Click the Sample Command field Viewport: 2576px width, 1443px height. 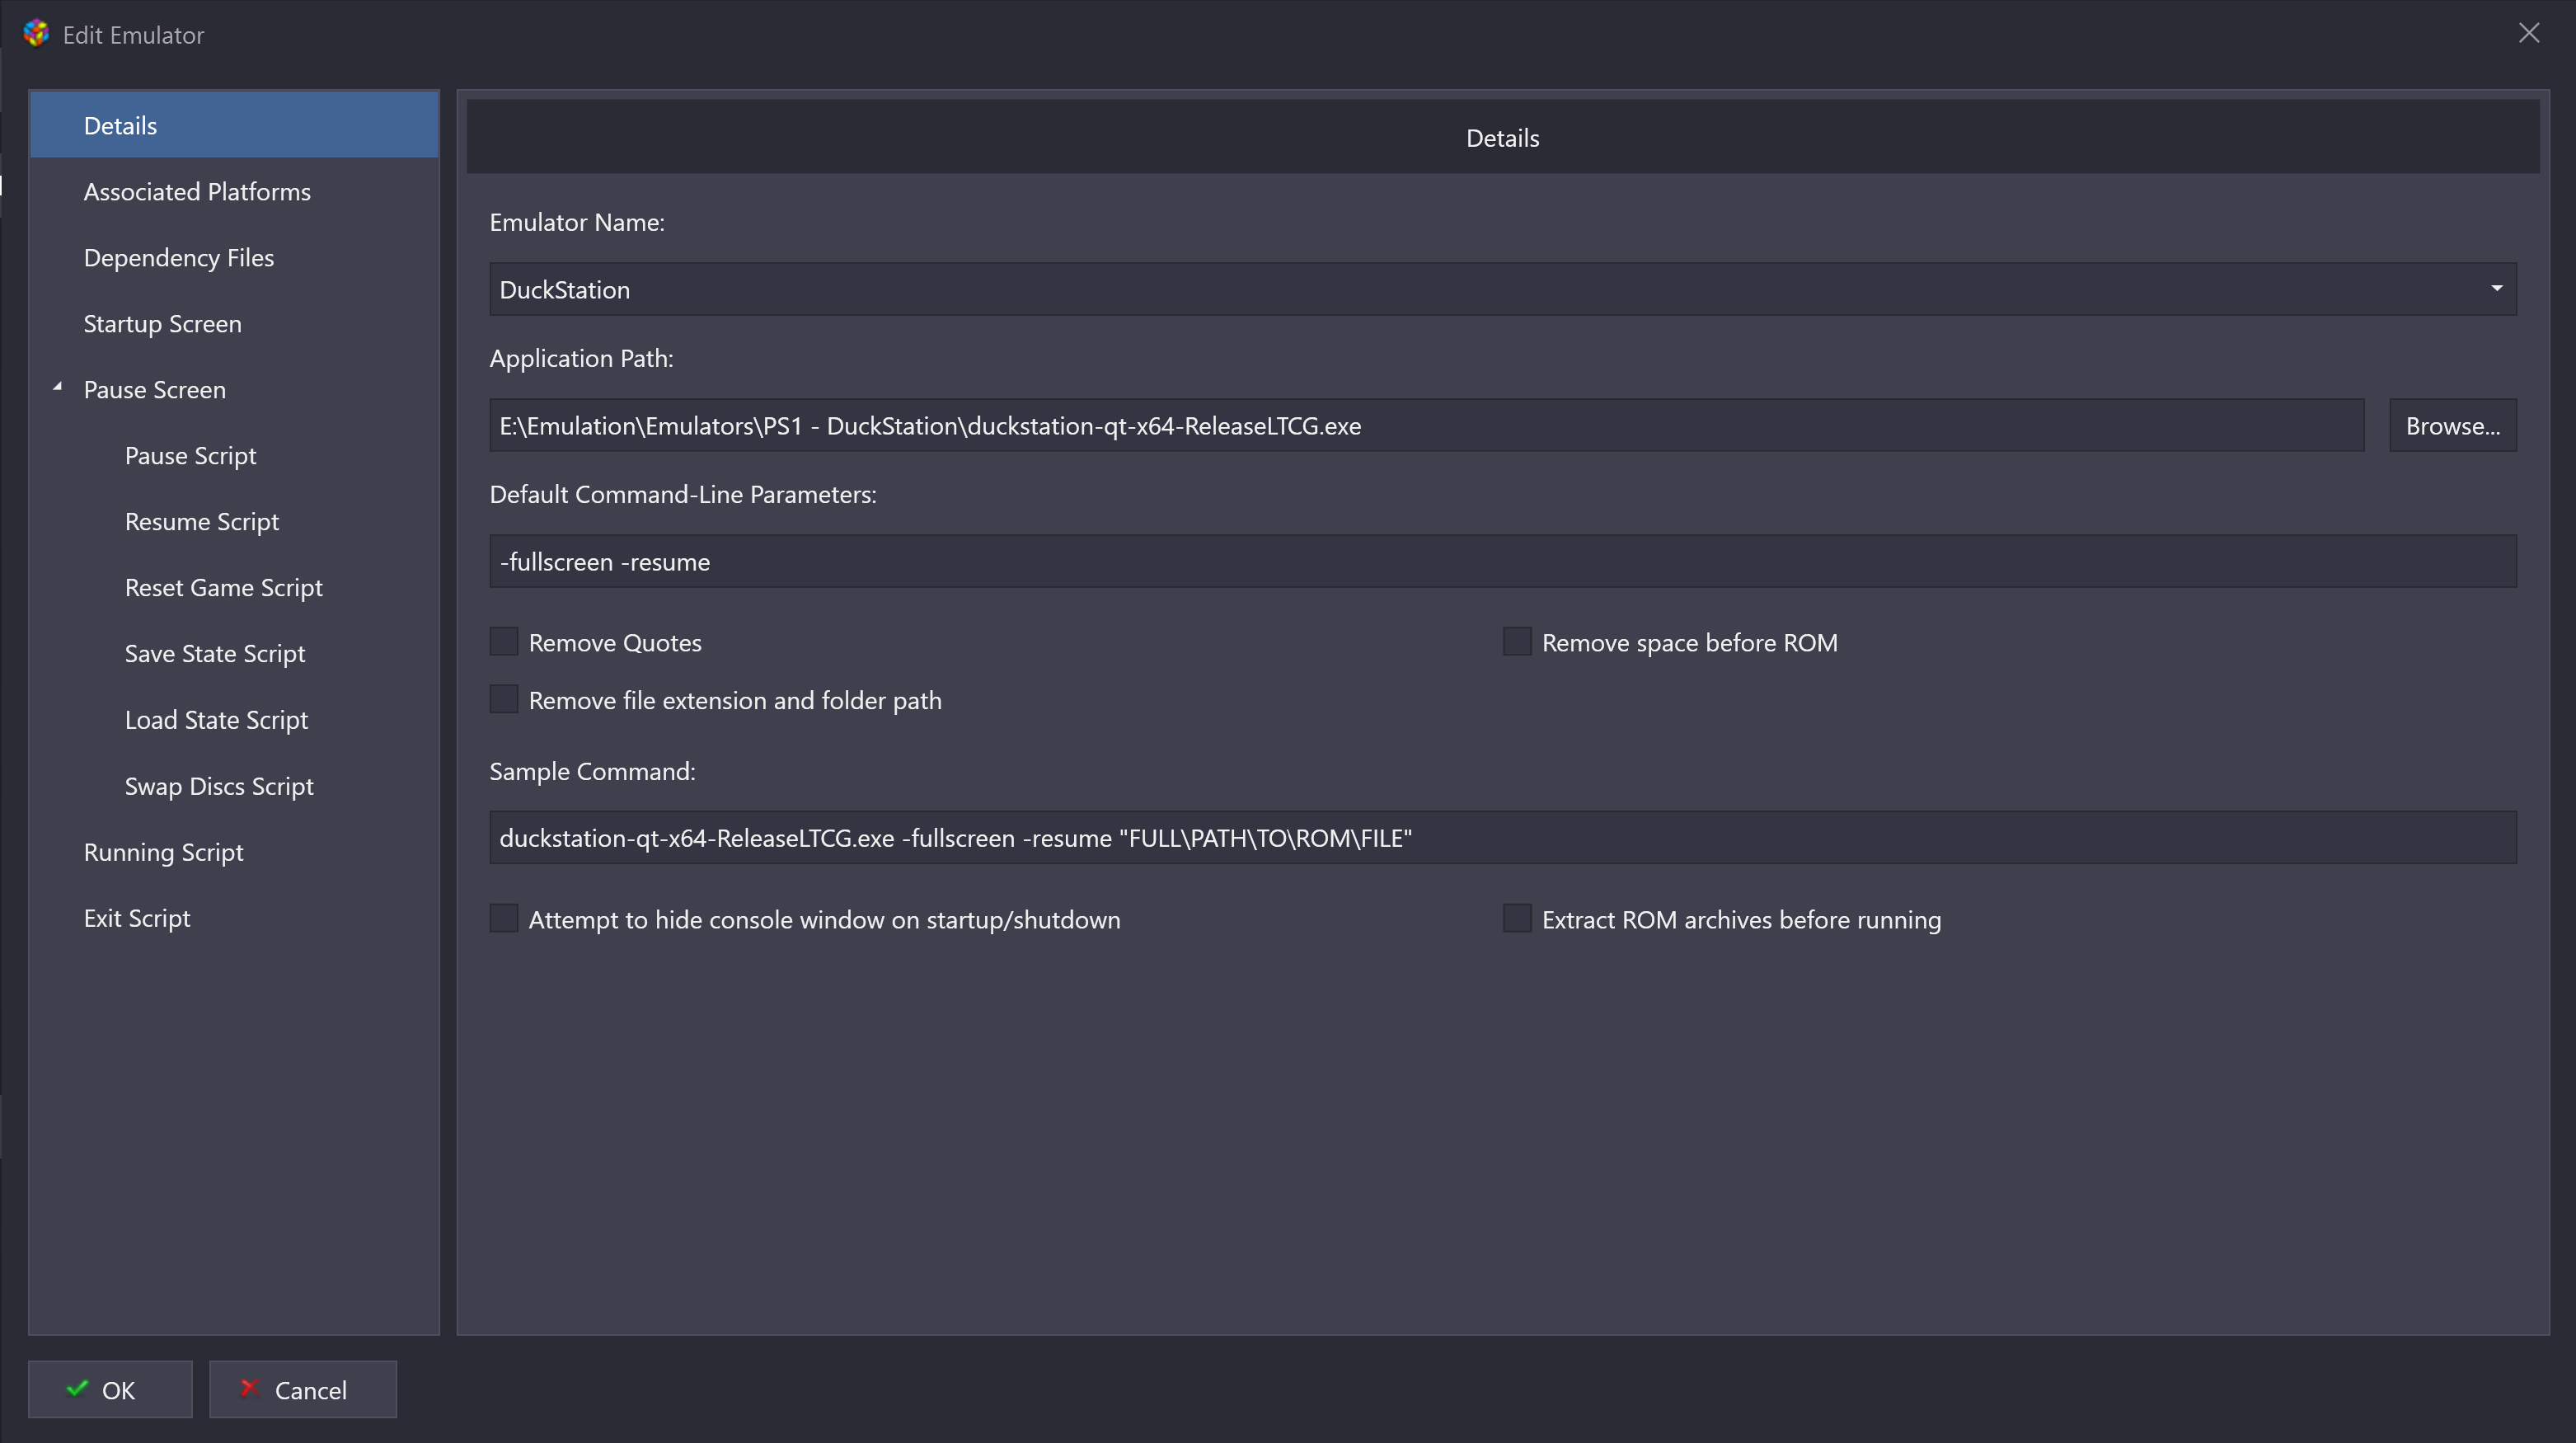[x=1502, y=837]
